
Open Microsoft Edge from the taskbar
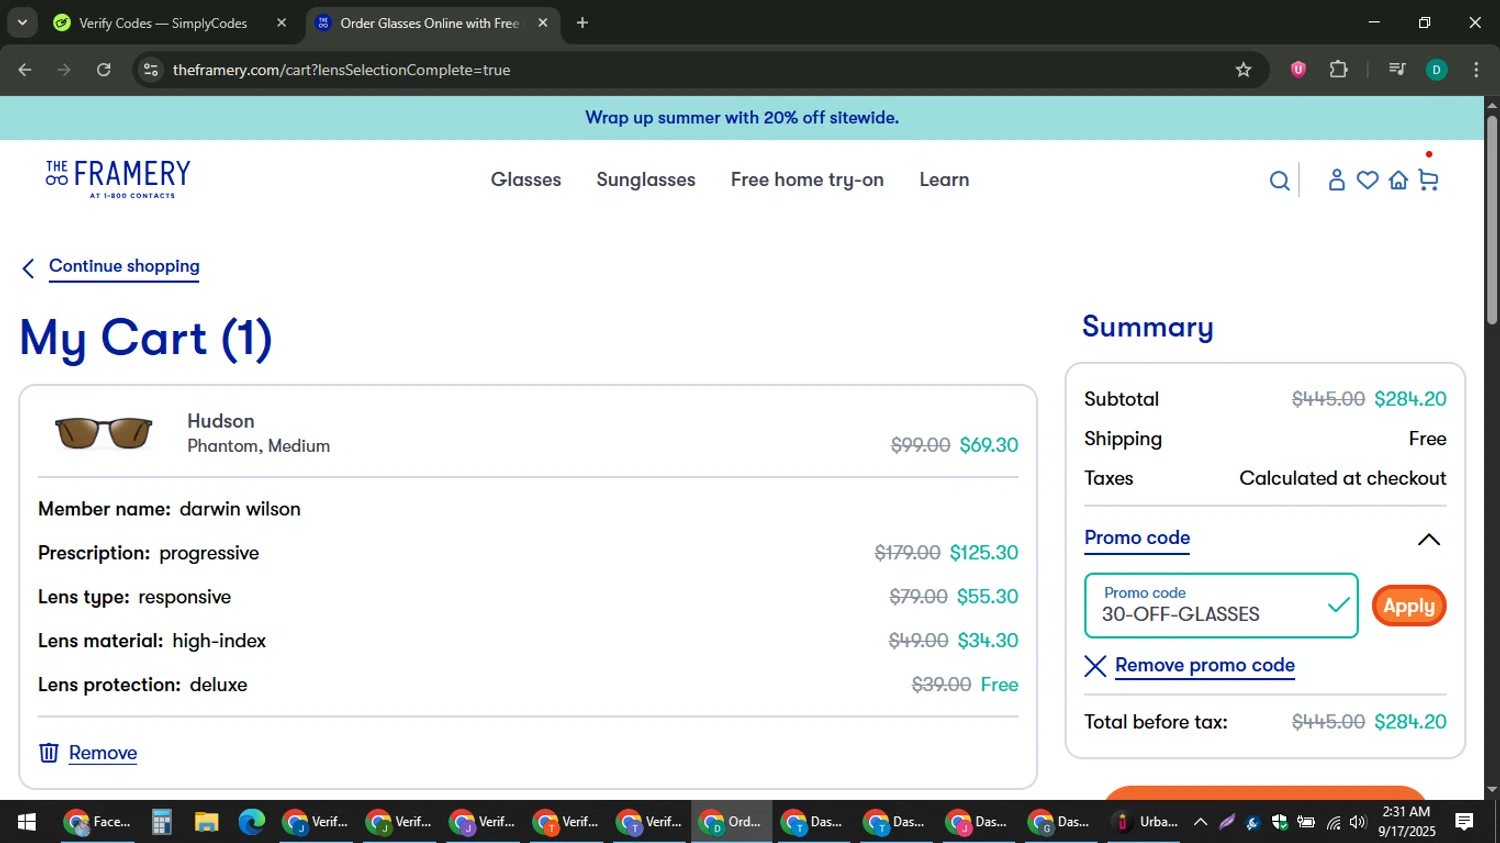[251, 822]
